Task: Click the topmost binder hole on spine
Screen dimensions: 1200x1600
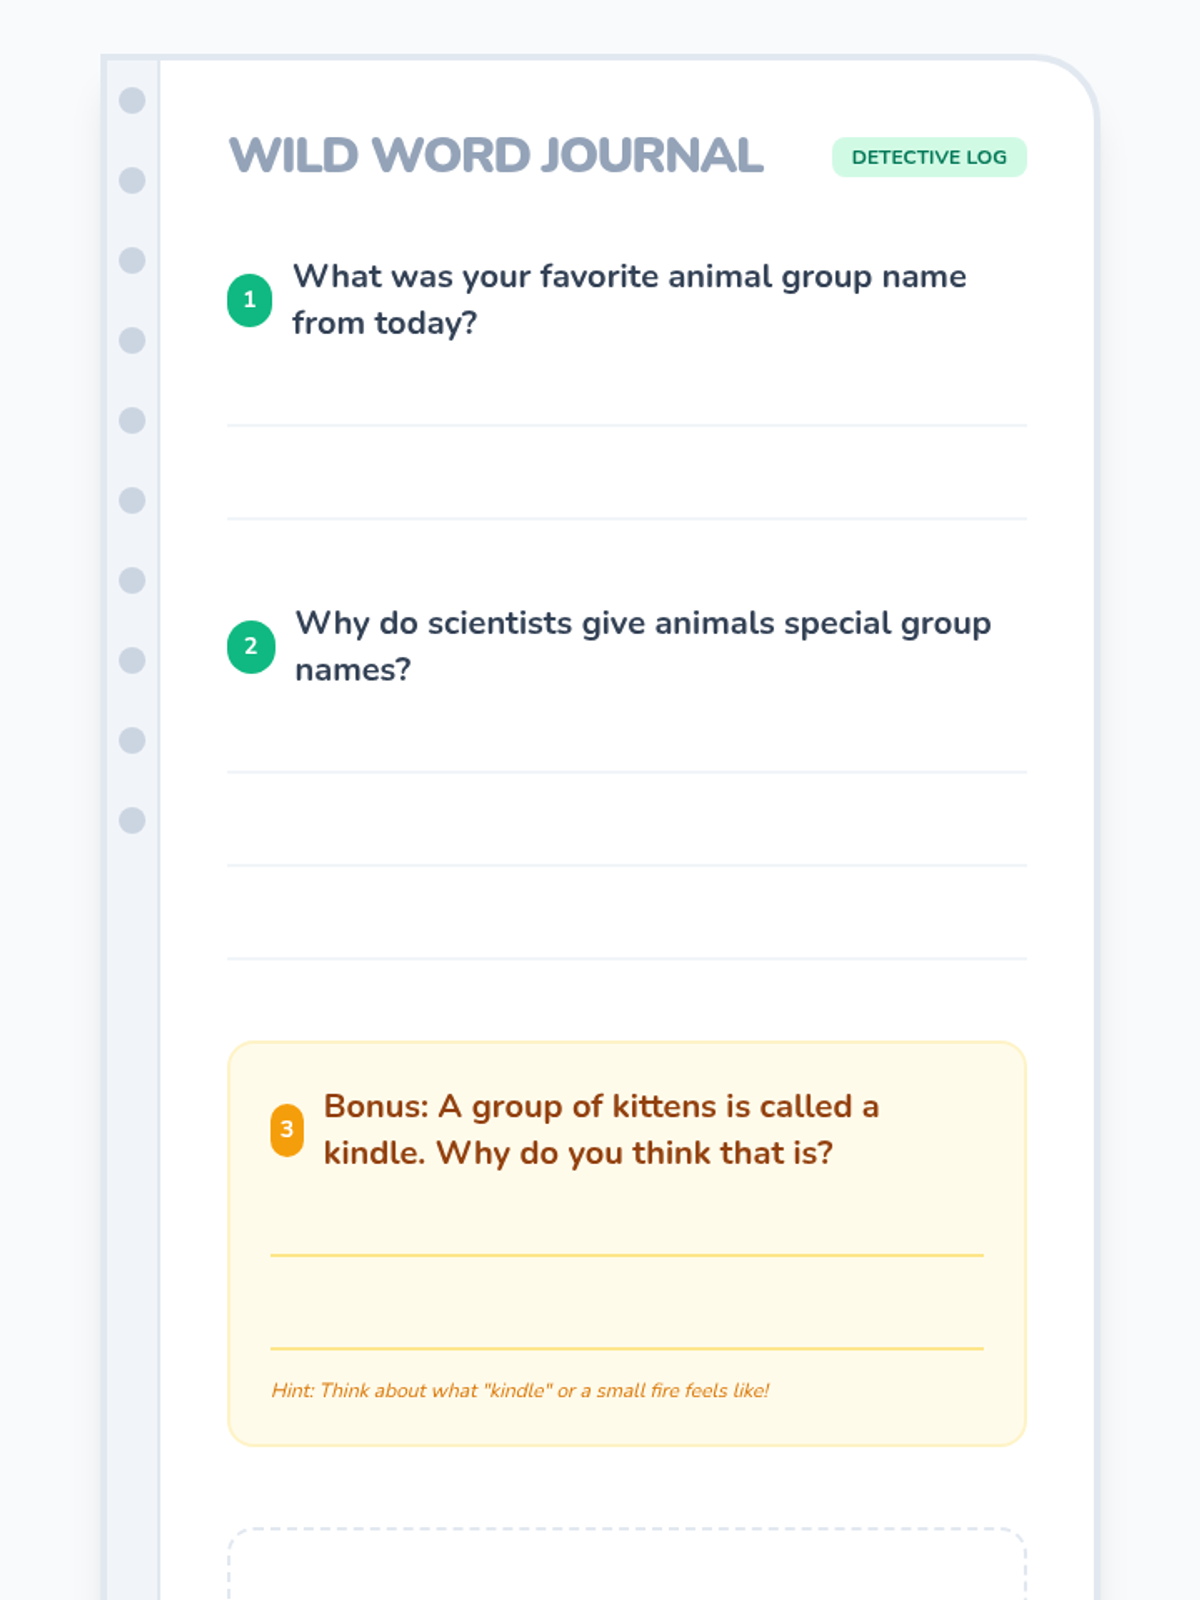Action: click(x=132, y=100)
